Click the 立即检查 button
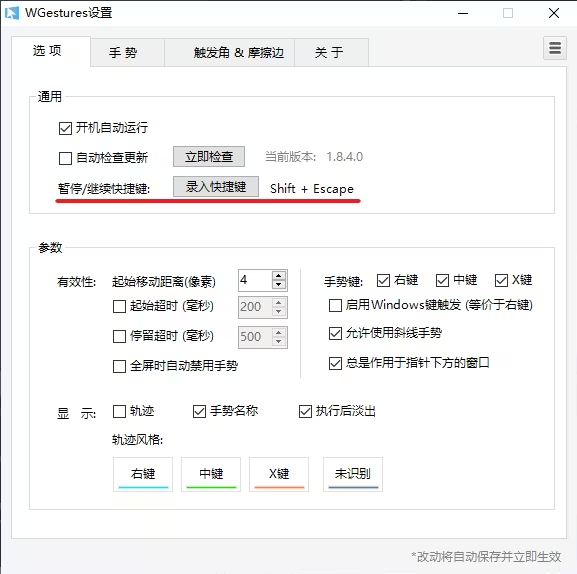This screenshot has width=577, height=574. coord(209,156)
